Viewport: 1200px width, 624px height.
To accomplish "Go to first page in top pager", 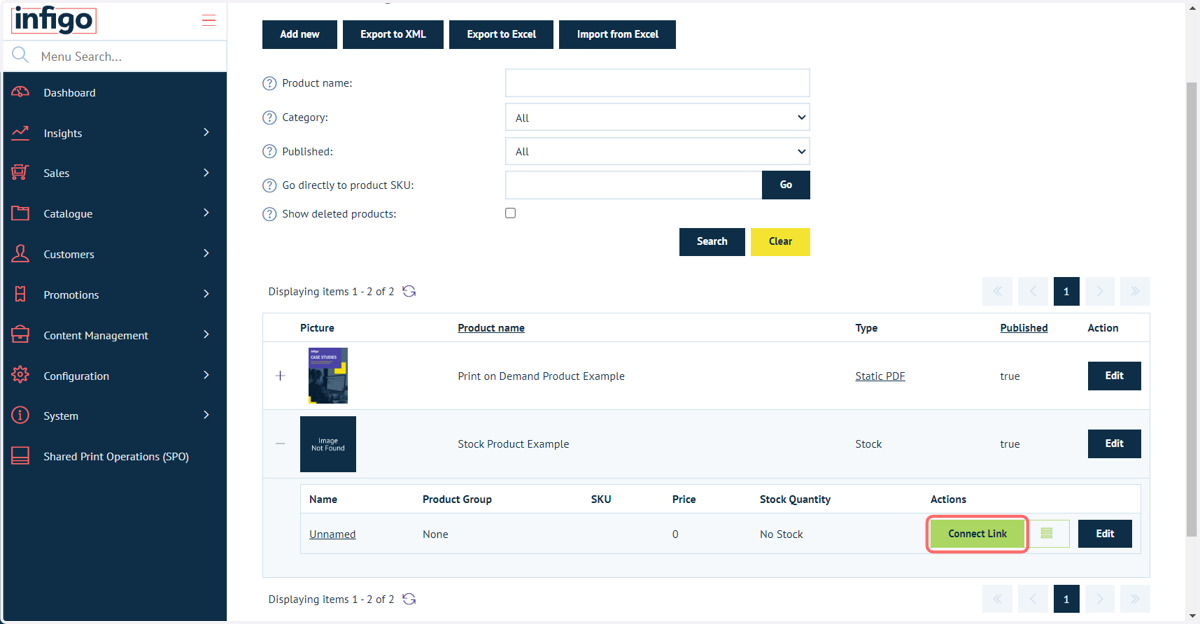I will pos(997,291).
